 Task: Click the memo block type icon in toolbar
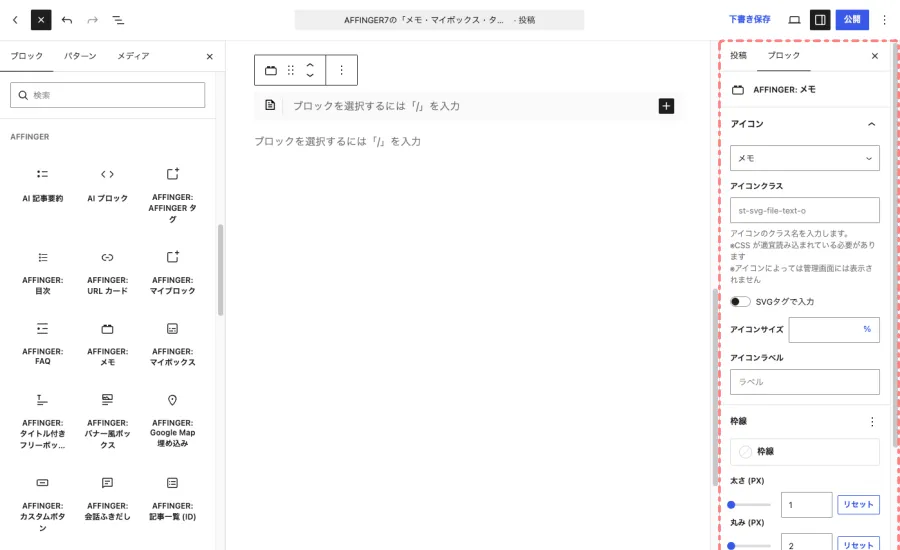click(x=271, y=70)
